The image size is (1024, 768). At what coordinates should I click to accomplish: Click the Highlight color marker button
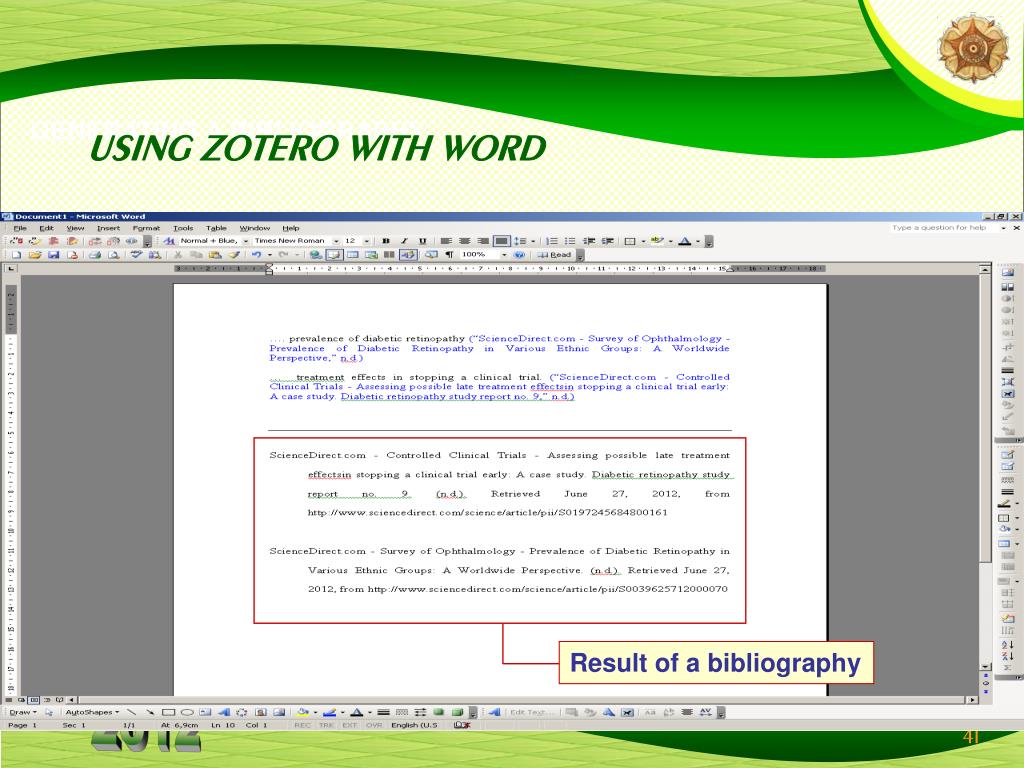click(x=657, y=241)
